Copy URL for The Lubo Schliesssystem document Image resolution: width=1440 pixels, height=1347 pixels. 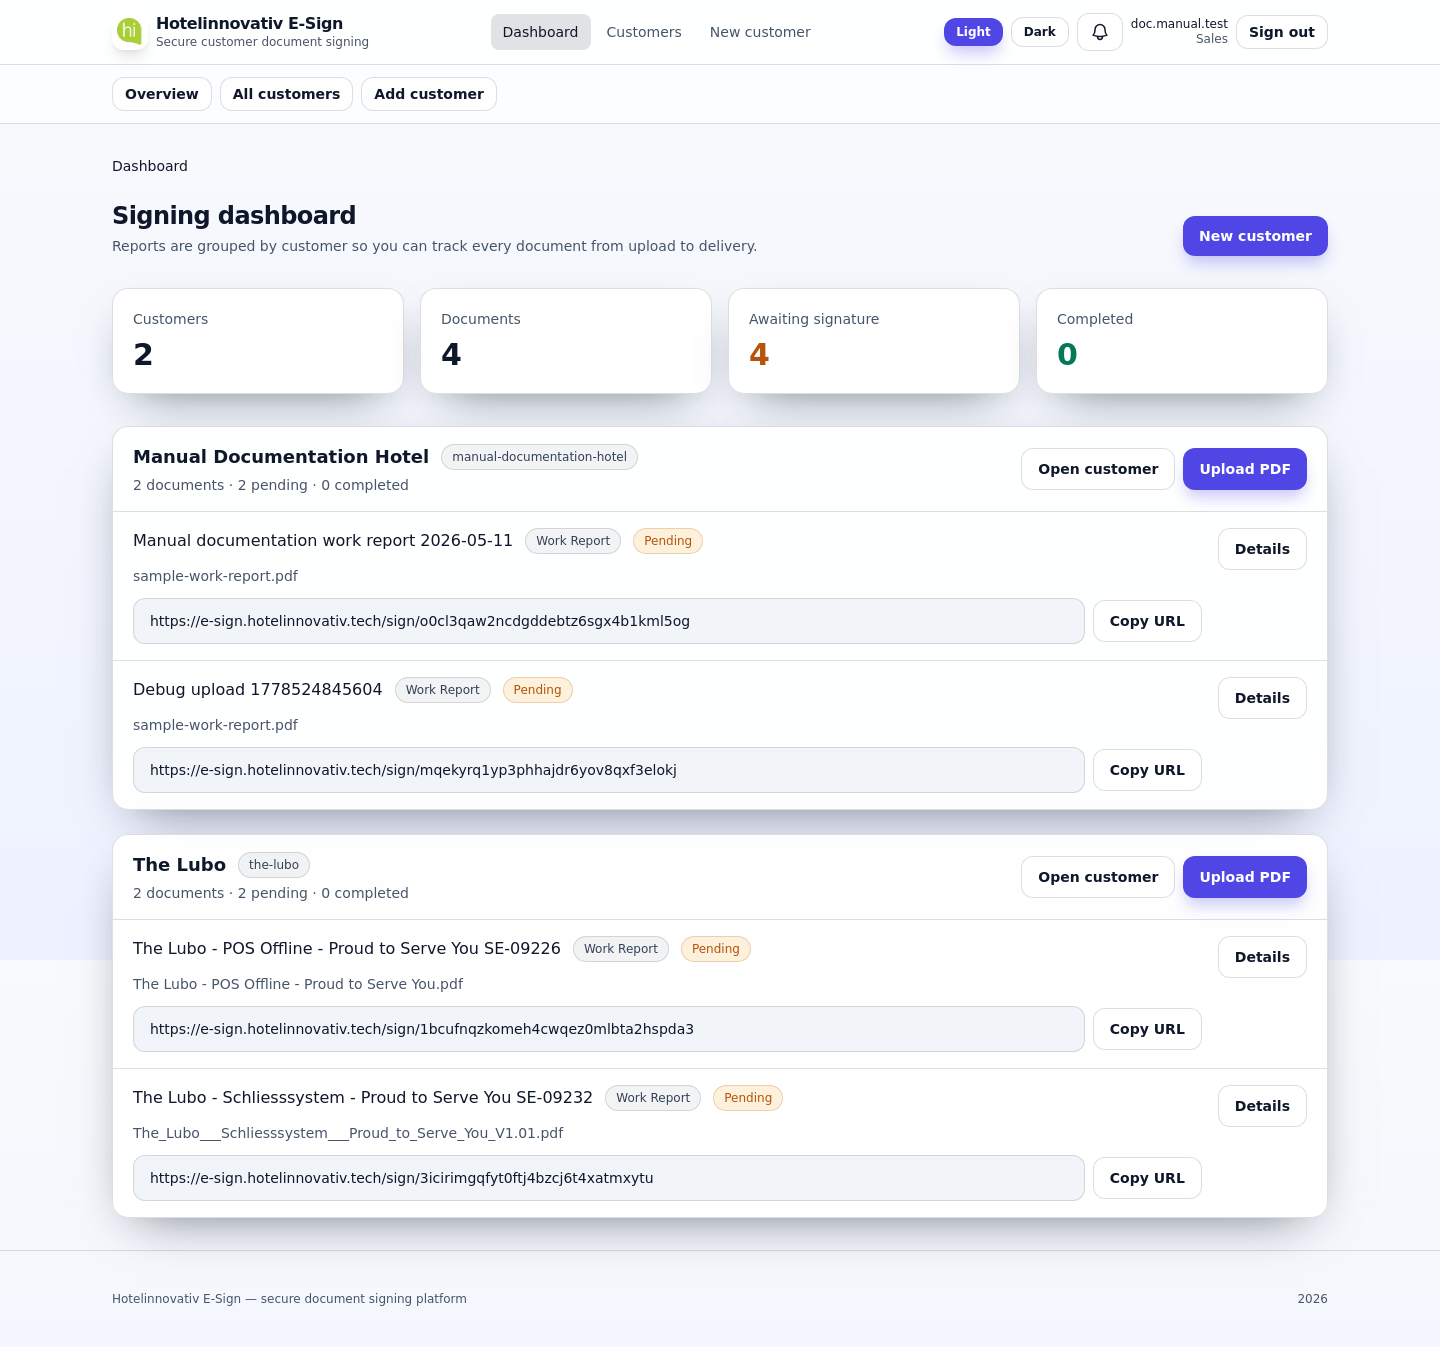pos(1147,1178)
